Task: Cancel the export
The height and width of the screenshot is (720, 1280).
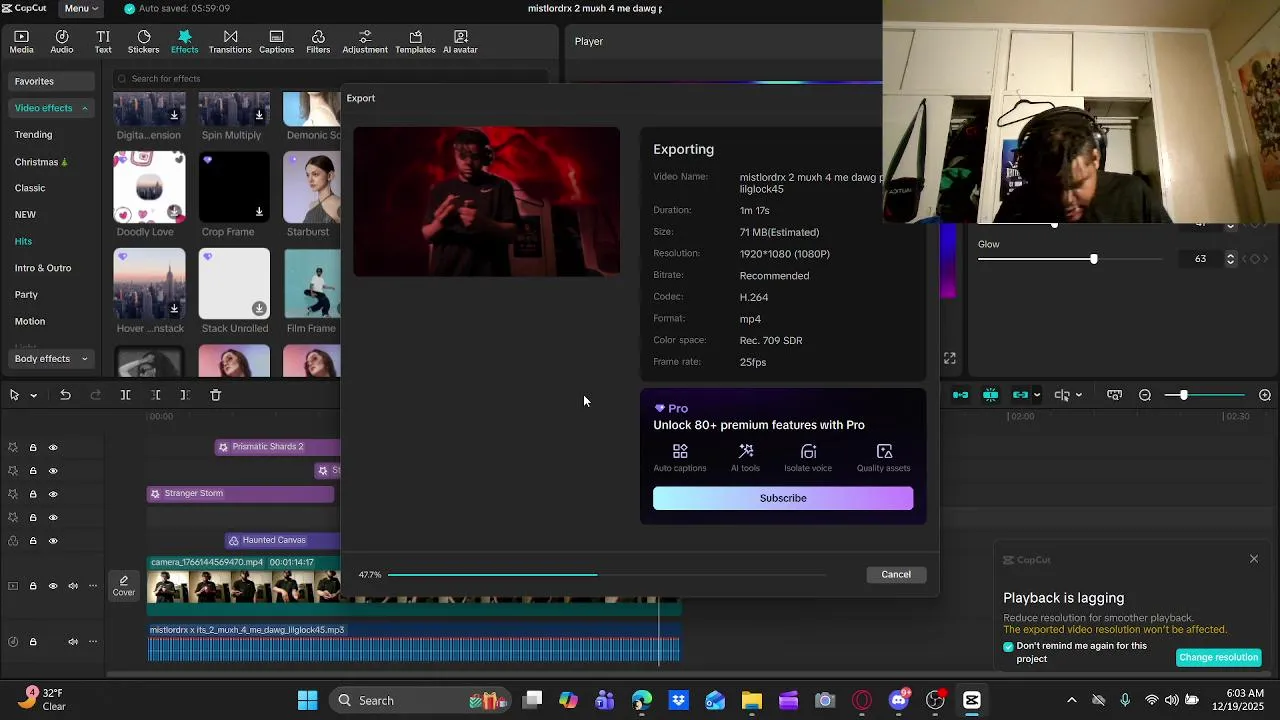Action: (x=896, y=574)
